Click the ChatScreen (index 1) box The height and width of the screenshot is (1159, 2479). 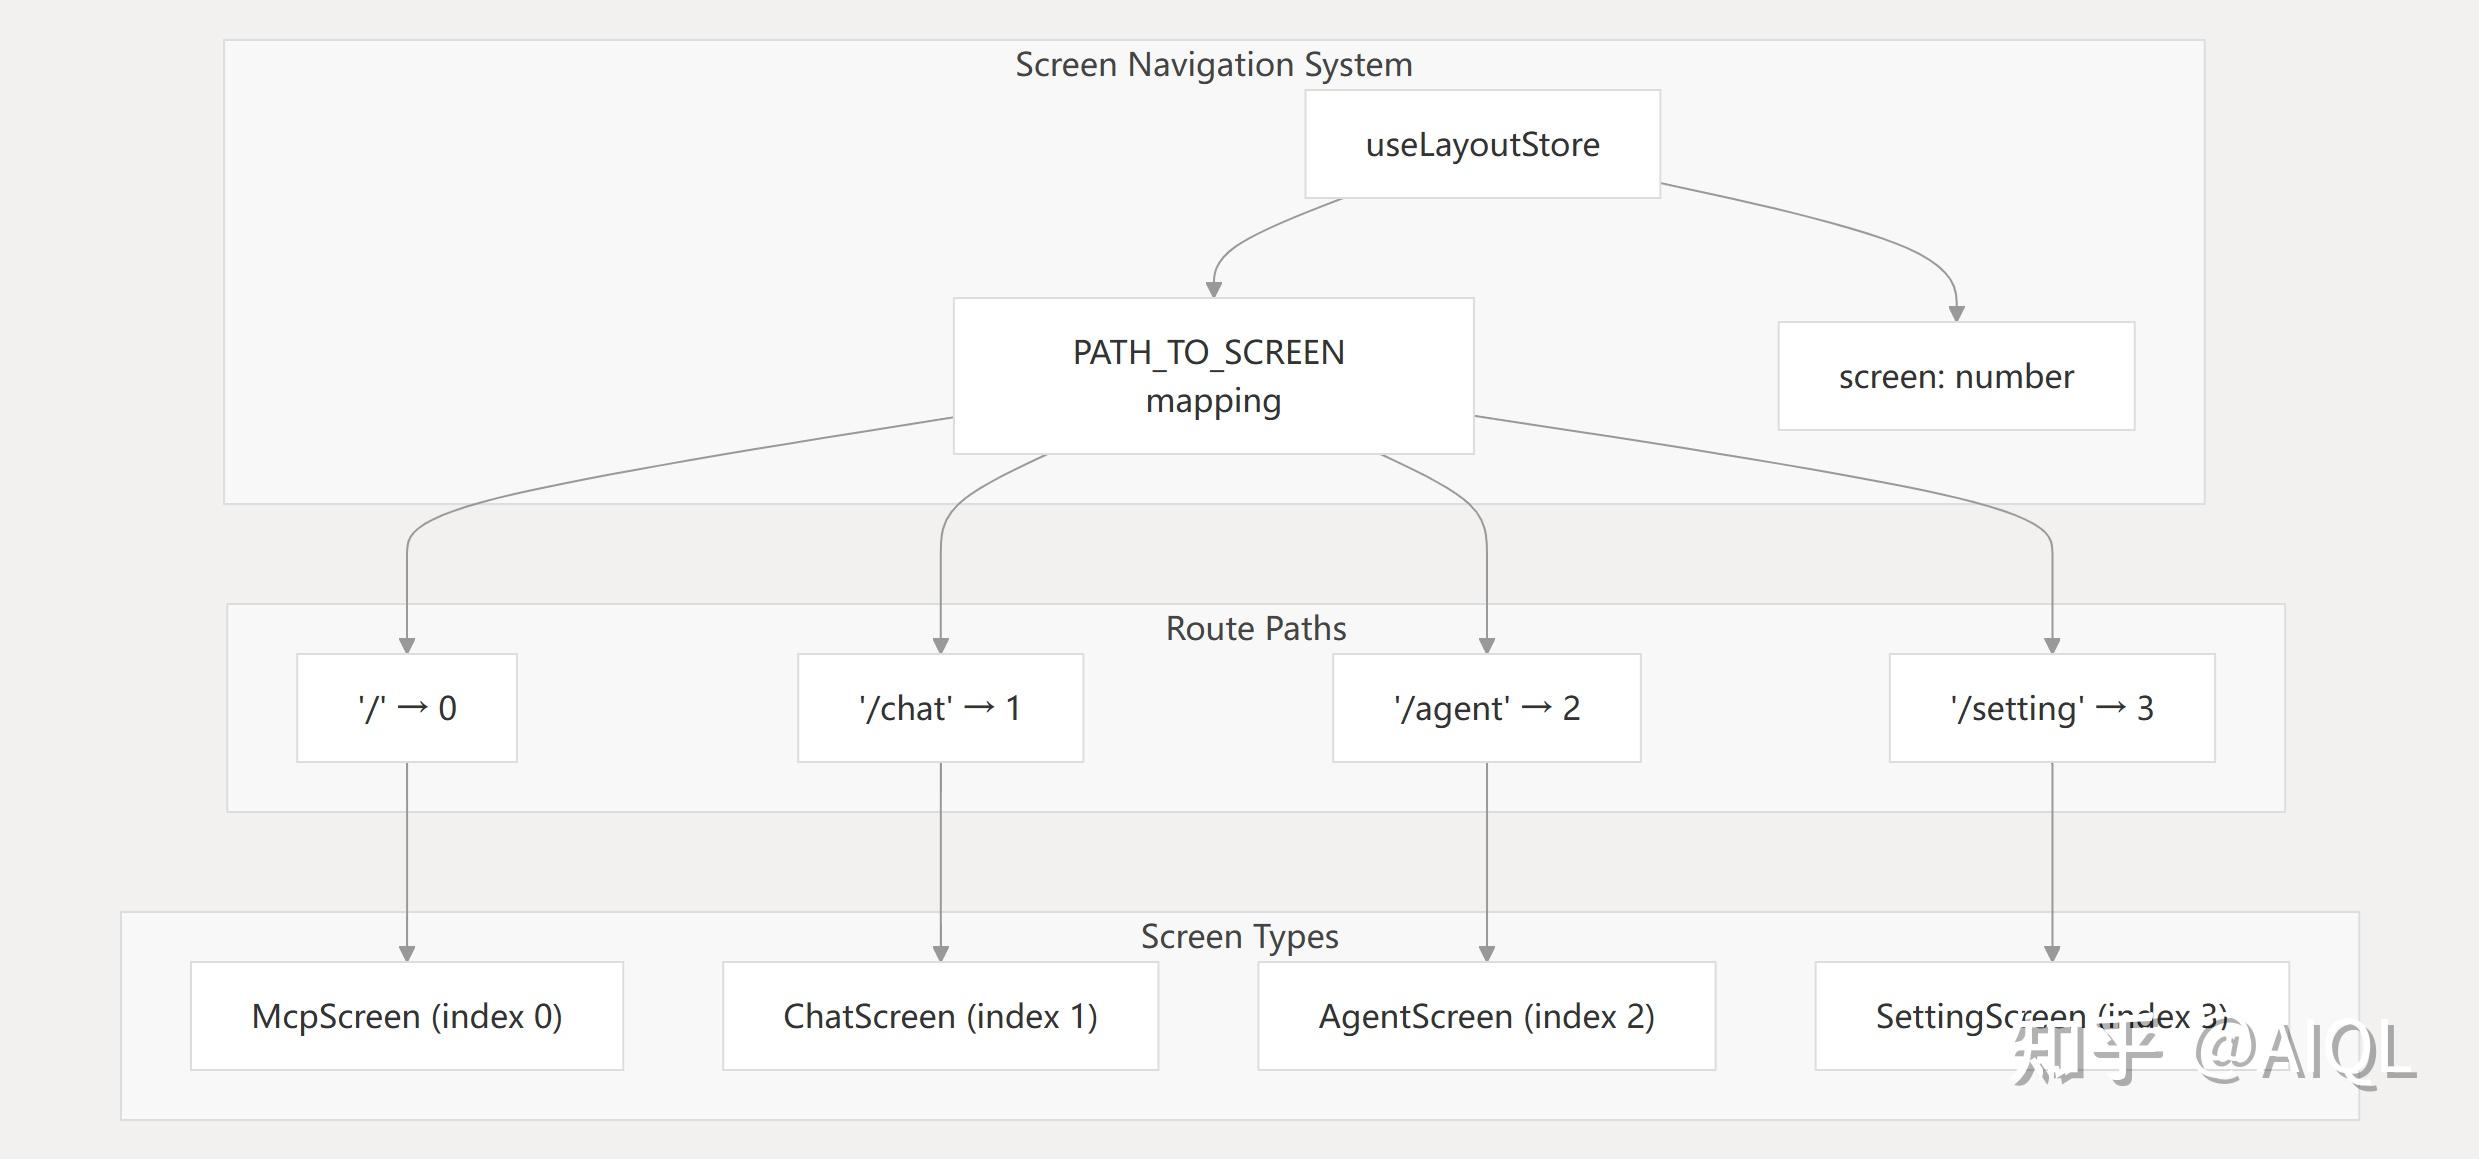(940, 1016)
